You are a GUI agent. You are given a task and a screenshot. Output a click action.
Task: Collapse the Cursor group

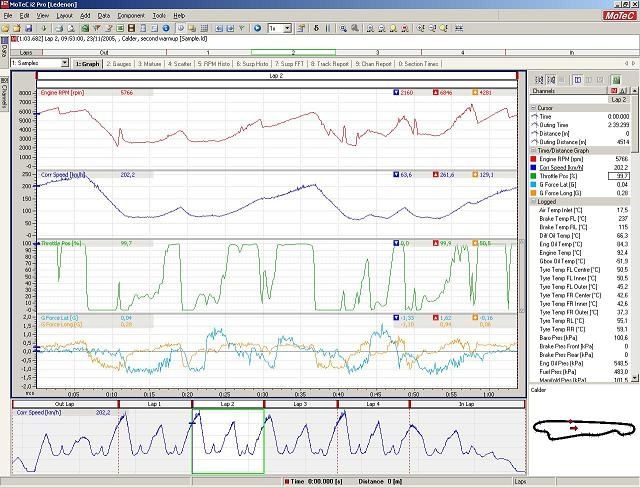point(533,108)
